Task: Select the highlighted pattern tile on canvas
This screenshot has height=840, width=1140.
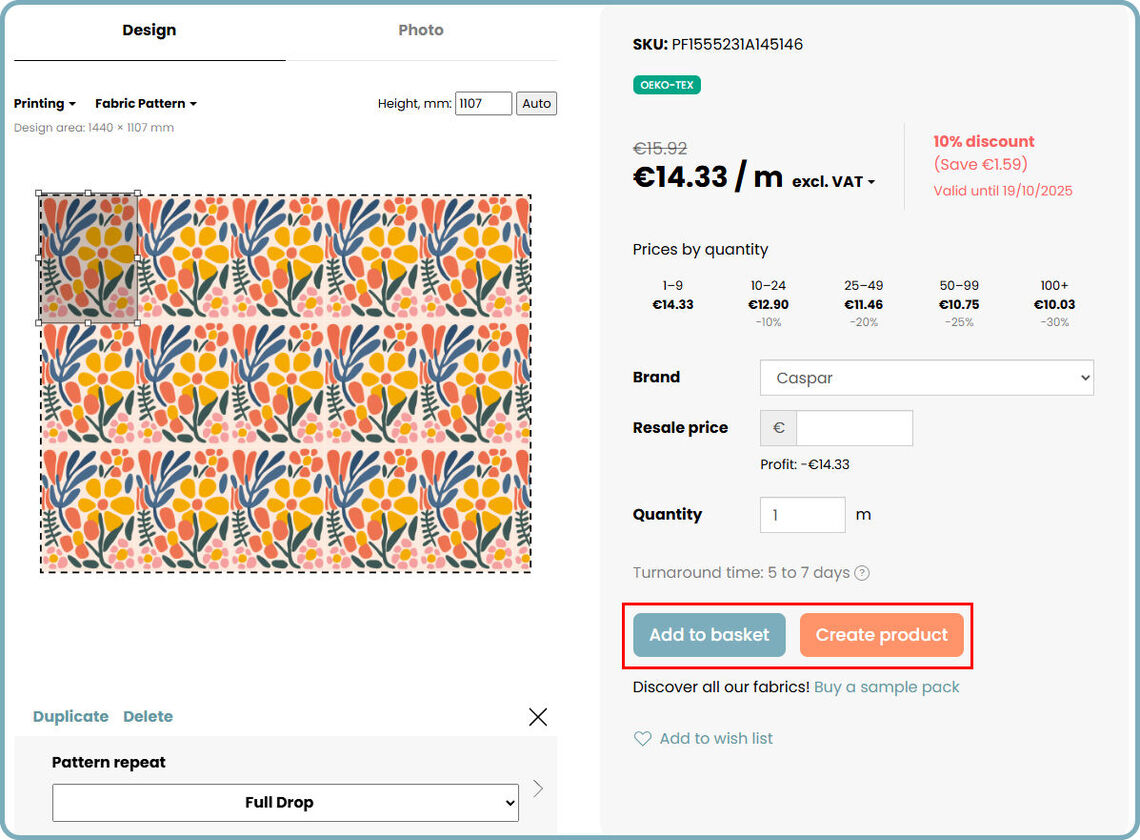Action: tap(88, 258)
